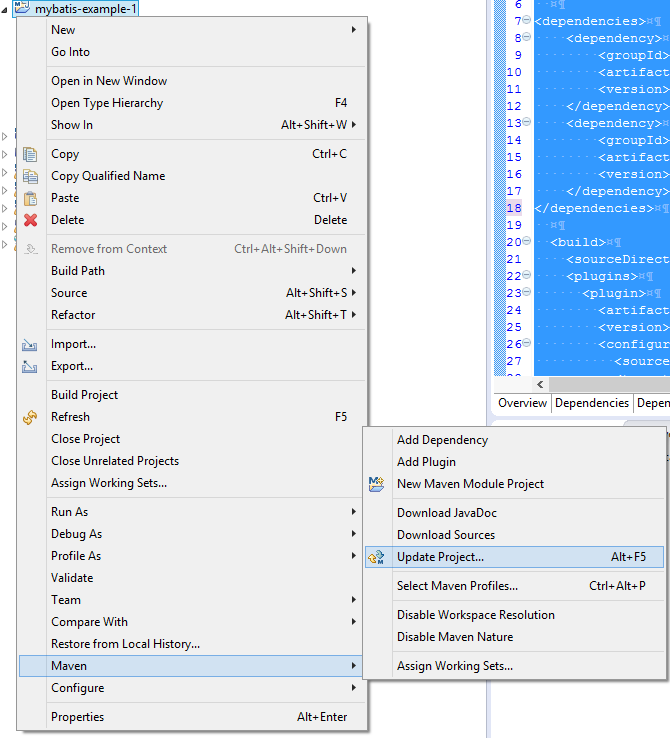Screen dimensions: 670x738
Task: Collapse the mybatis-example-1 project tree
Action: point(4,9)
